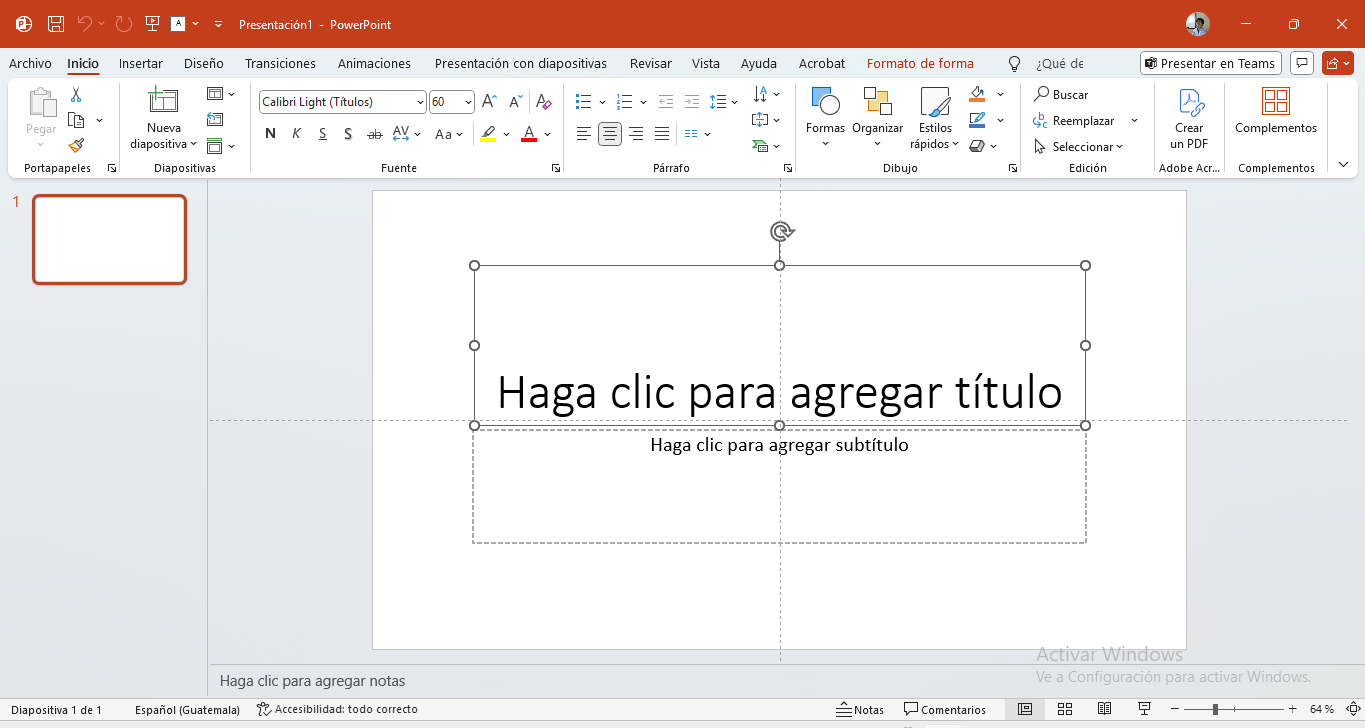The image size is (1365, 728).
Task: Open the Insertar tab
Action: coord(140,63)
